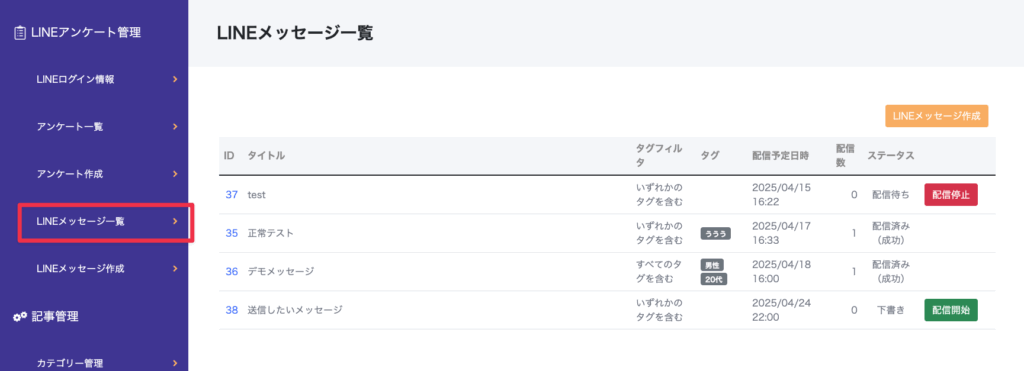Click the orange LINEメッセージ作成 button
This screenshot has width=1024, height=371.
tap(936, 116)
